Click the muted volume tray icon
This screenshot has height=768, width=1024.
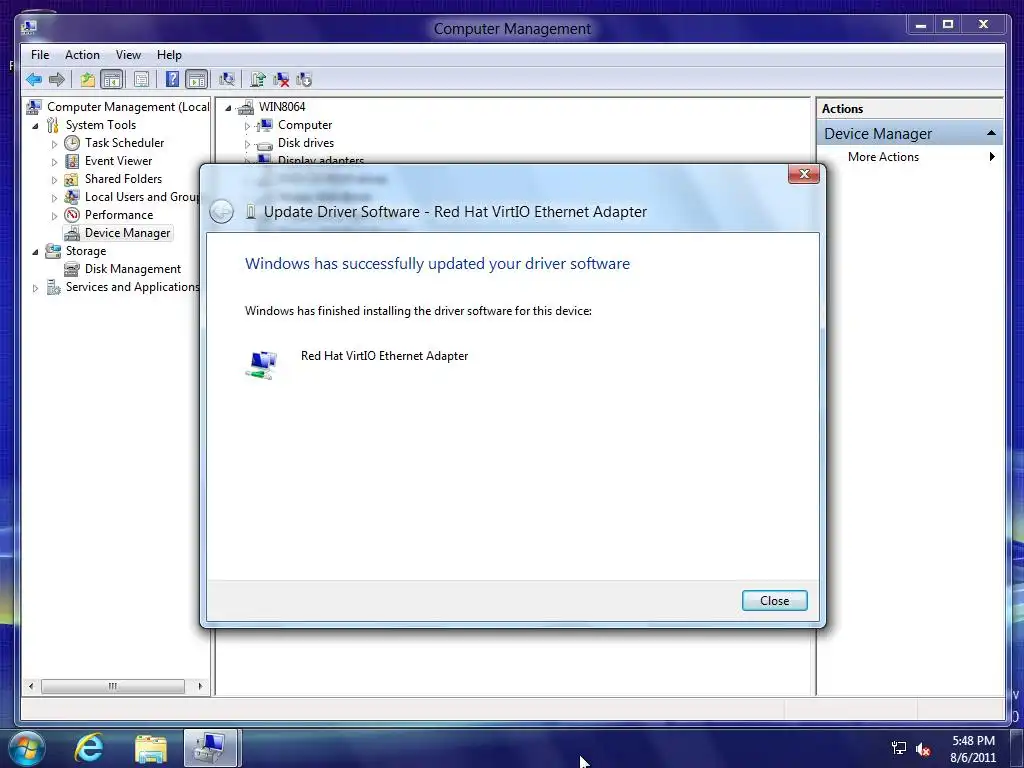click(x=923, y=750)
